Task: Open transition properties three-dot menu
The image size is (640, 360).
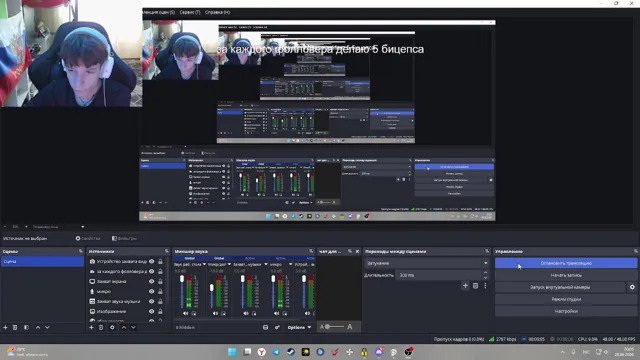Action: (x=485, y=286)
